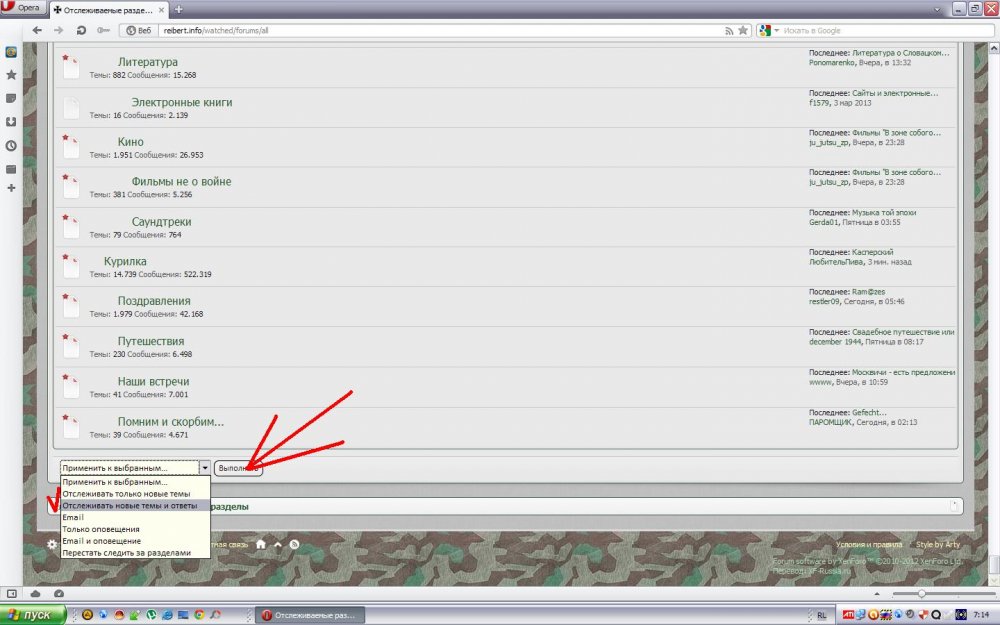Toggle the Opera panel sidebar button in status bar
The height and width of the screenshot is (625, 1000).
coord(11,593)
